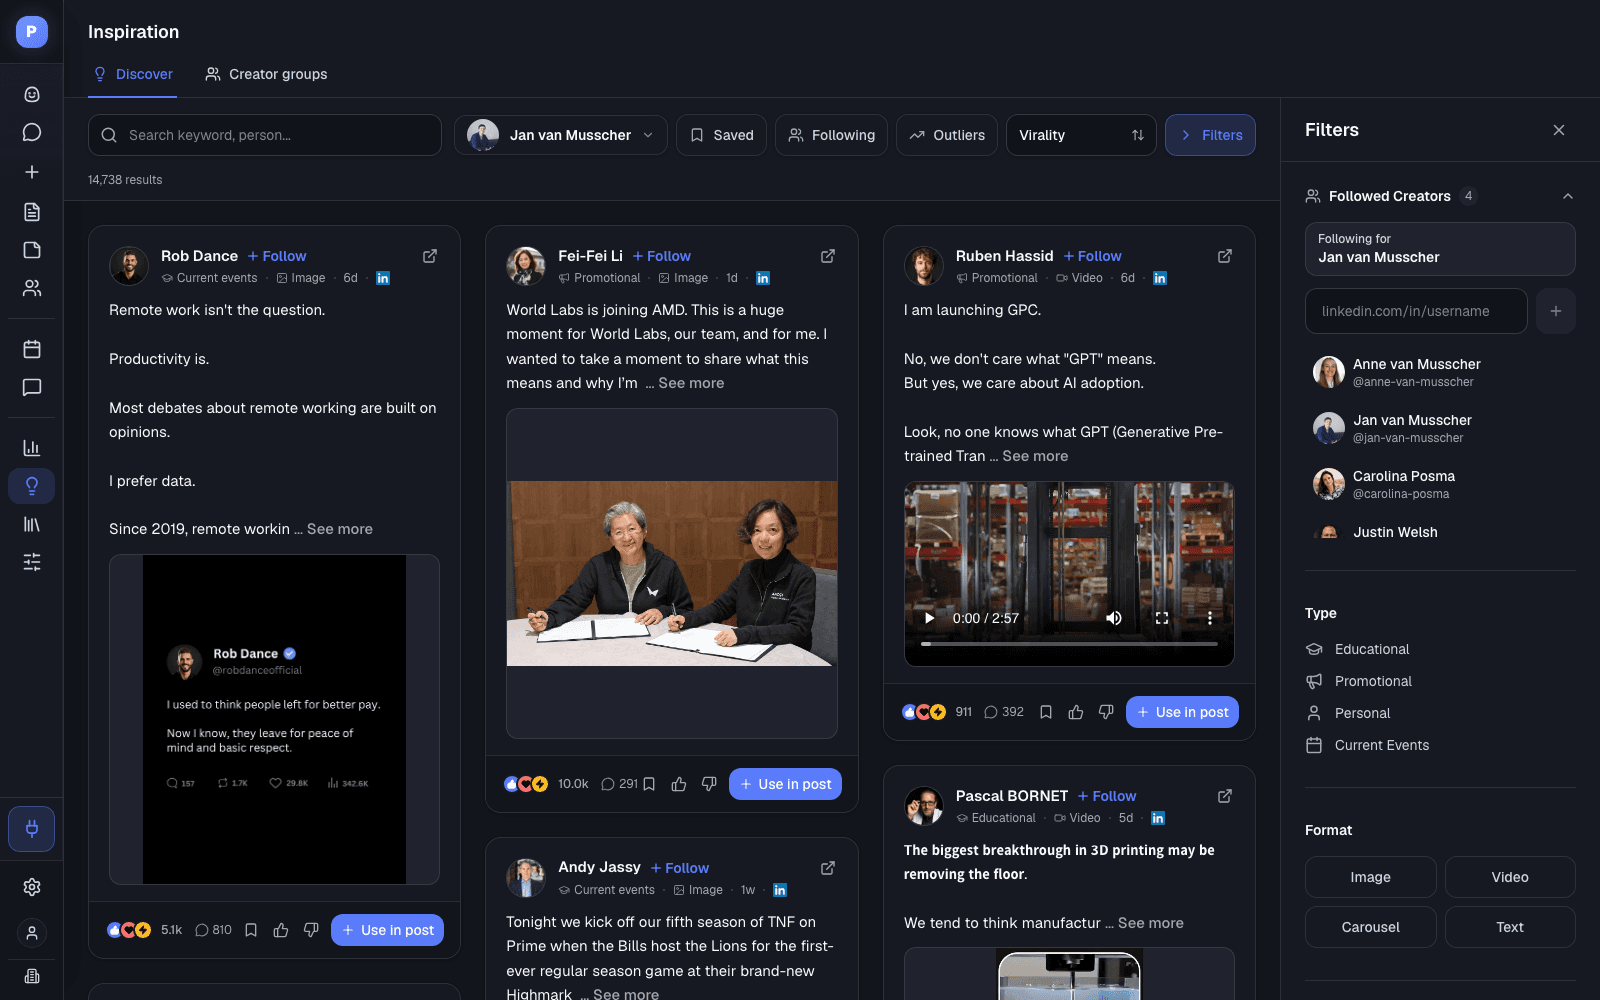The image size is (1600, 1000).
Task: Click the plus icon in left sidebar
Action: 32,172
